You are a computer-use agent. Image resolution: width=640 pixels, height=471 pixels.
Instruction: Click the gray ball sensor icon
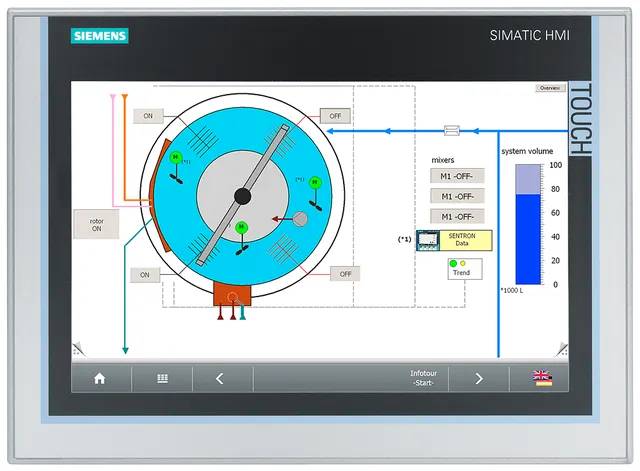click(x=300, y=219)
